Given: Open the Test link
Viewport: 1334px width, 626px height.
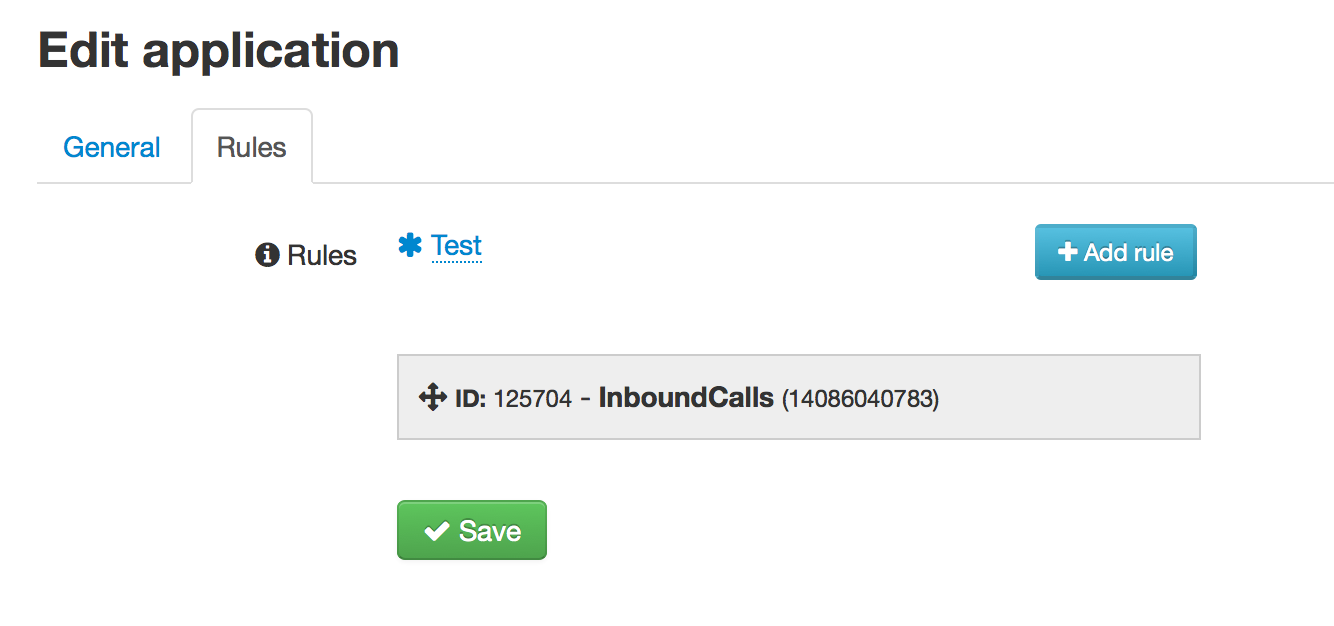Looking at the screenshot, I should [x=456, y=246].
